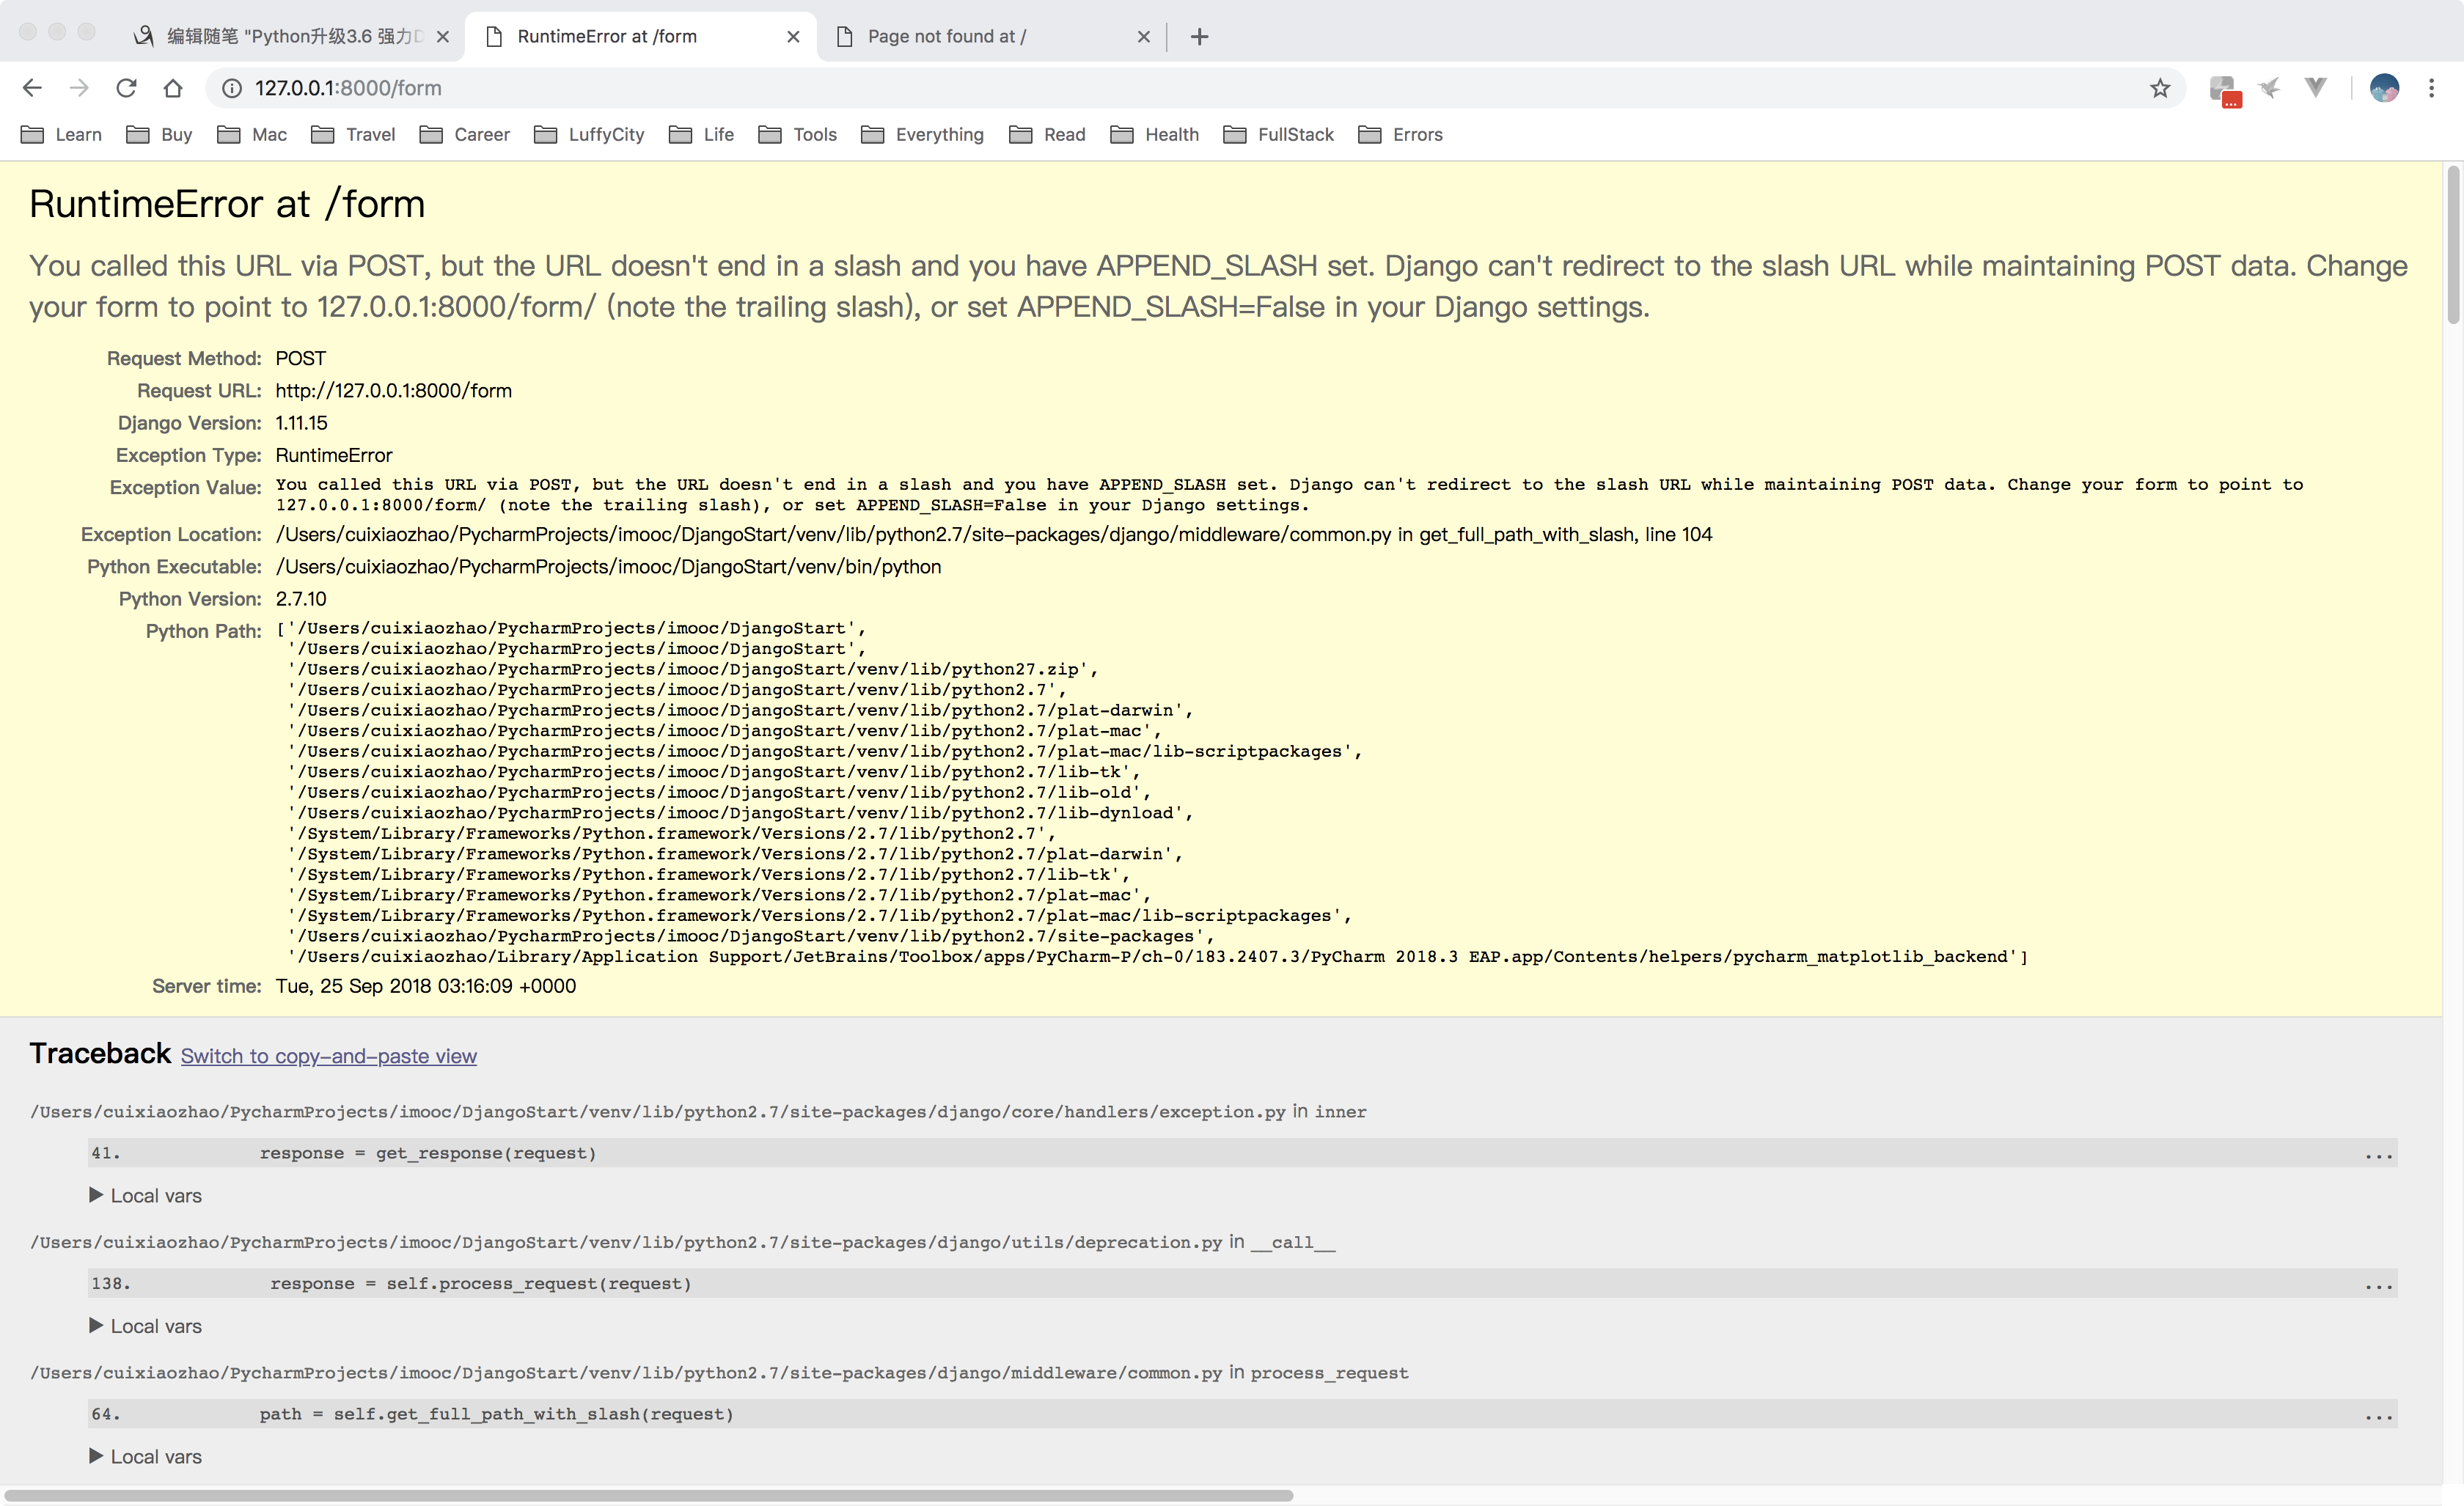This screenshot has width=2464, height=1506.
Task: Expand Local vars under common.py frame
Action: [x=146, y=1456]
